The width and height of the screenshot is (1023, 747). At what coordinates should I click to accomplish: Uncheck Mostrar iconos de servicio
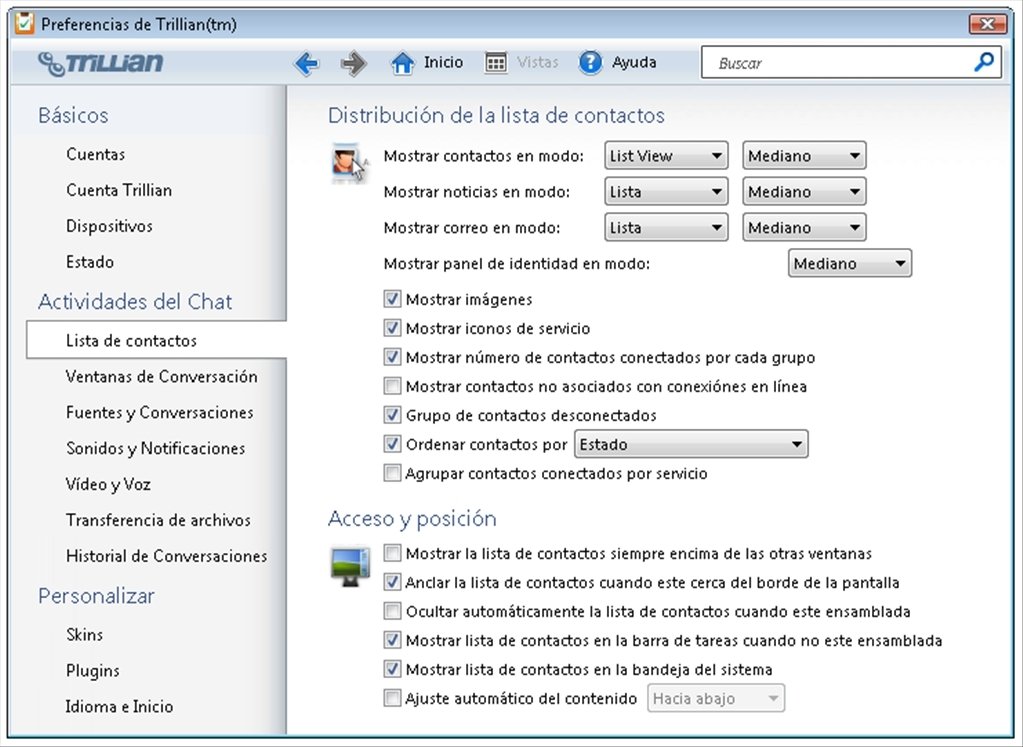coord(392,328)
